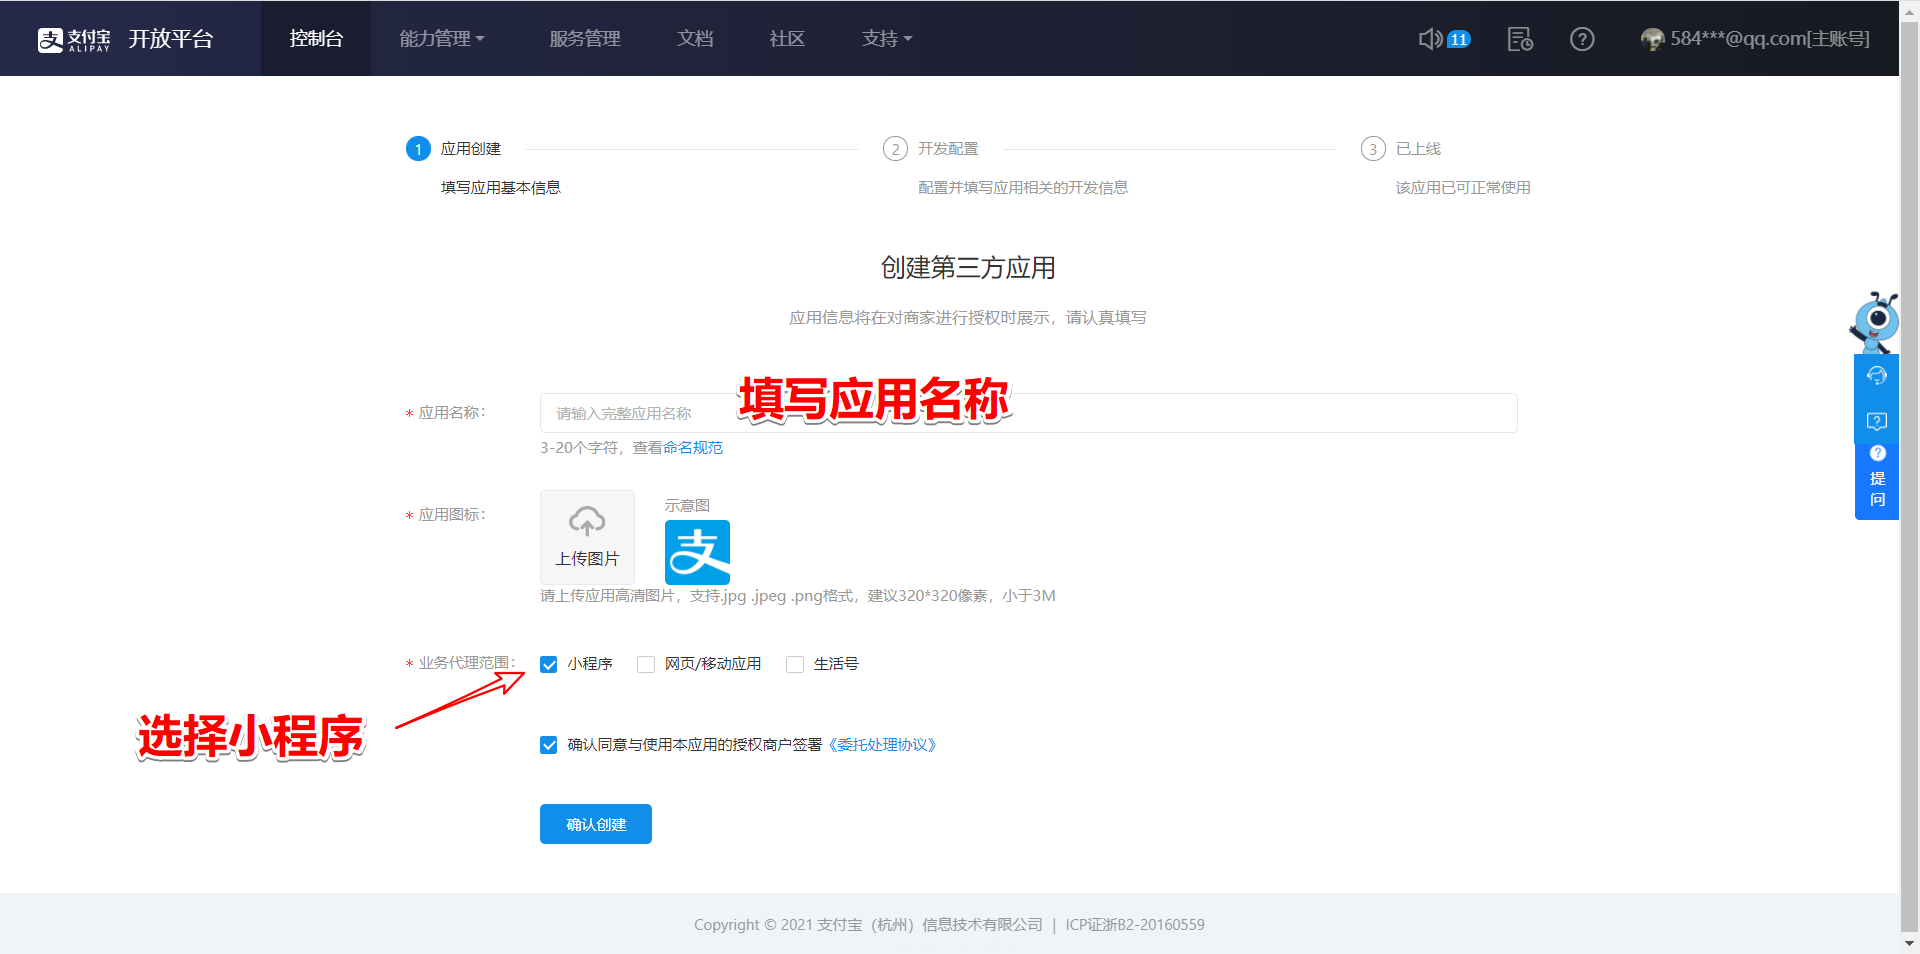Click the 584***@qq.com account name

1770,39
